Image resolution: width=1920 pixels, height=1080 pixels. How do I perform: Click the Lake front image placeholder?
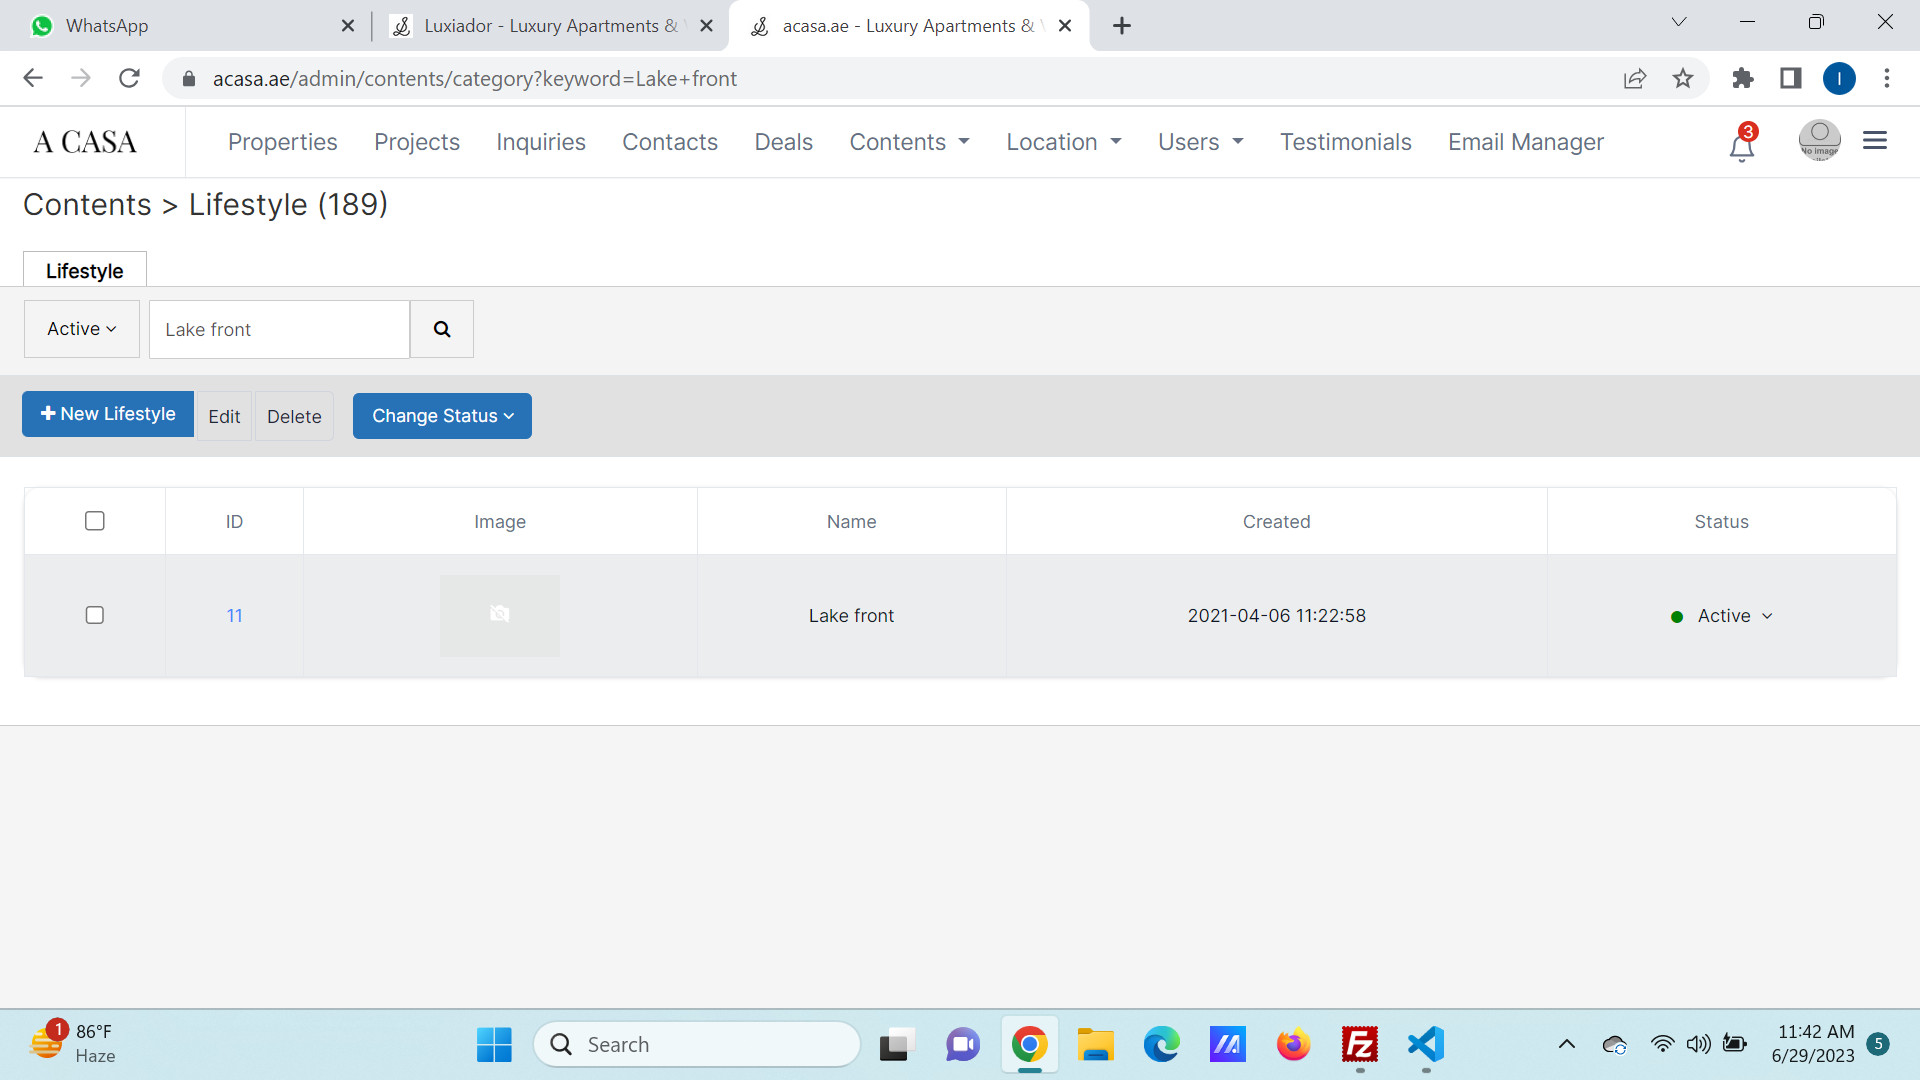click(x=499, y=615)
